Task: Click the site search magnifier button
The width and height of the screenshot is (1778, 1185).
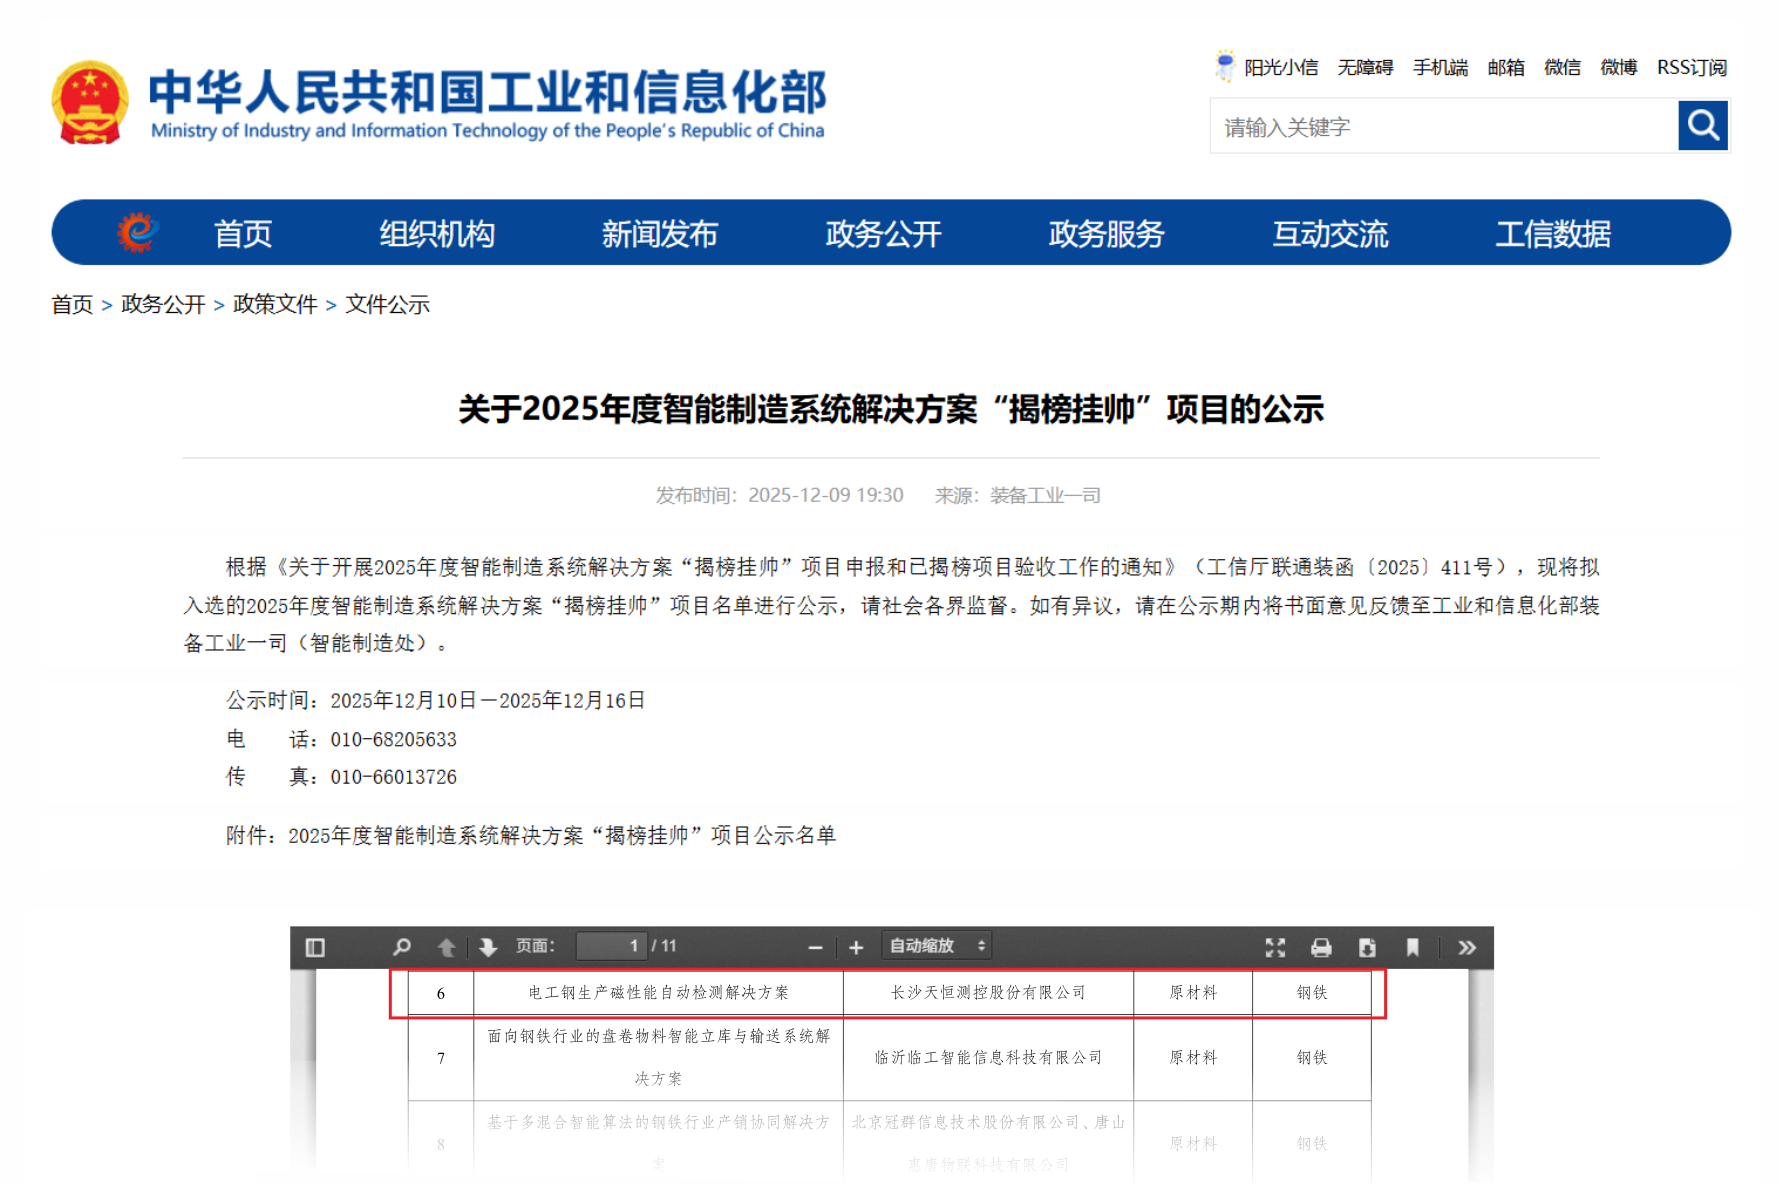Action: coord(1702,126)
